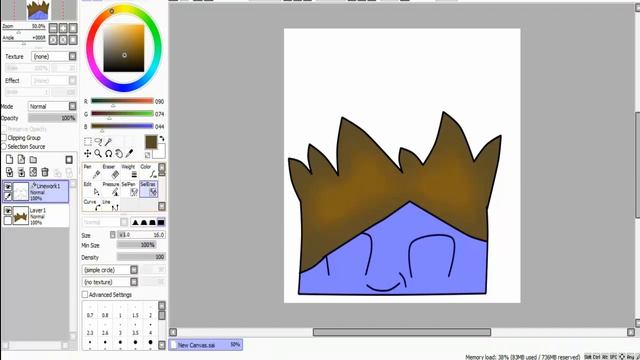Adjust the red R color slider

click(x=122, y=101)
